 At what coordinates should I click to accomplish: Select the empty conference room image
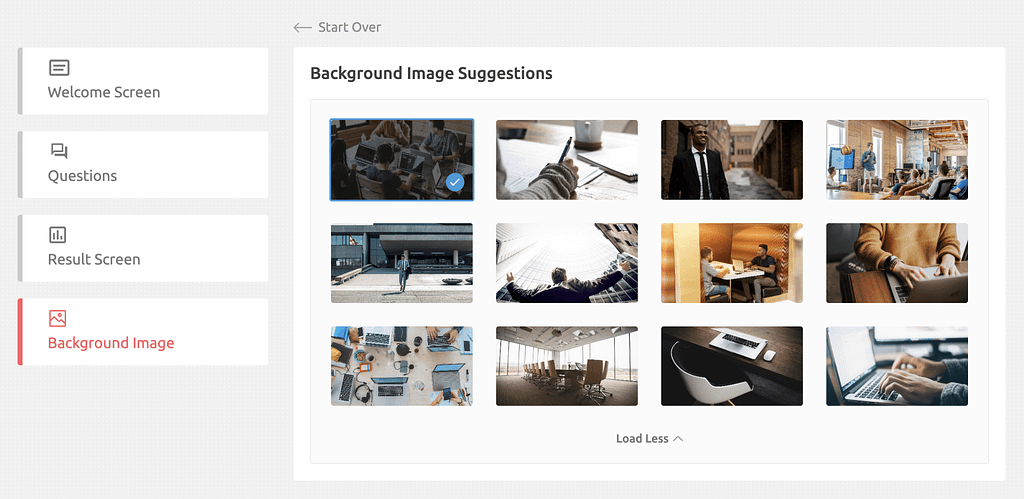(x=566, y=366)
